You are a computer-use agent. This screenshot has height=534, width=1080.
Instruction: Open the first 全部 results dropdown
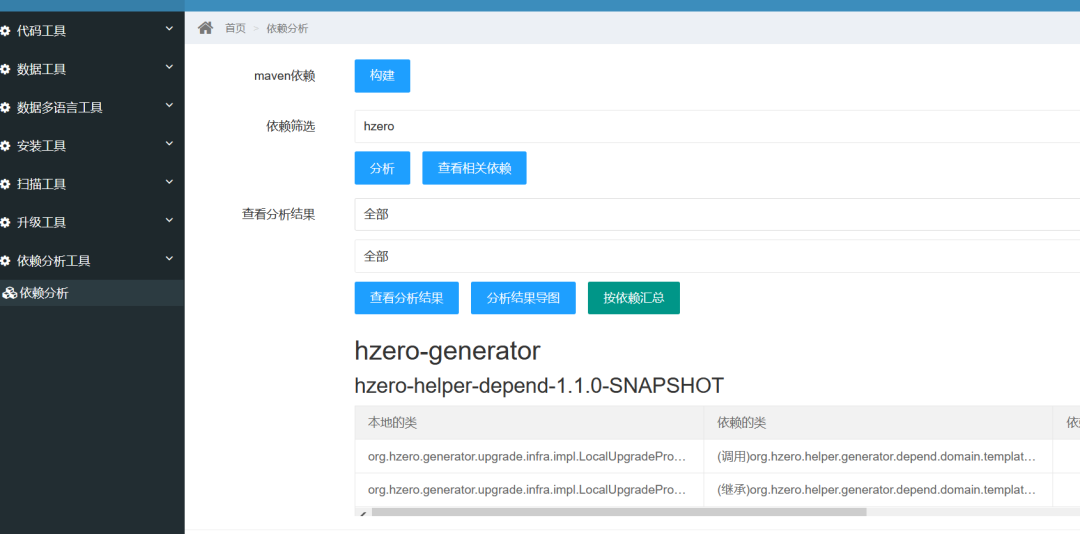pos(716,214)
